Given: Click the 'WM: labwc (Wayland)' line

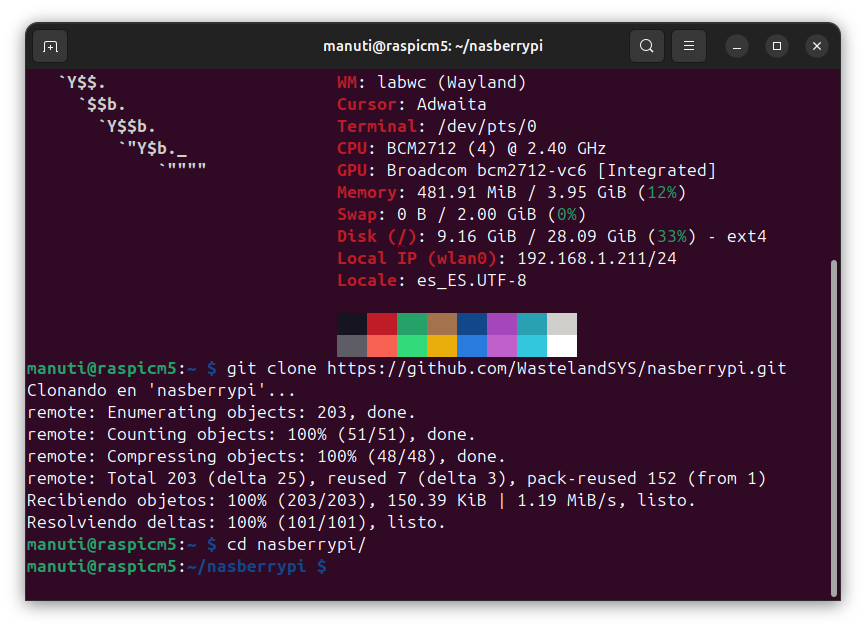Looking at the screenshot, I should click(431, 82).
